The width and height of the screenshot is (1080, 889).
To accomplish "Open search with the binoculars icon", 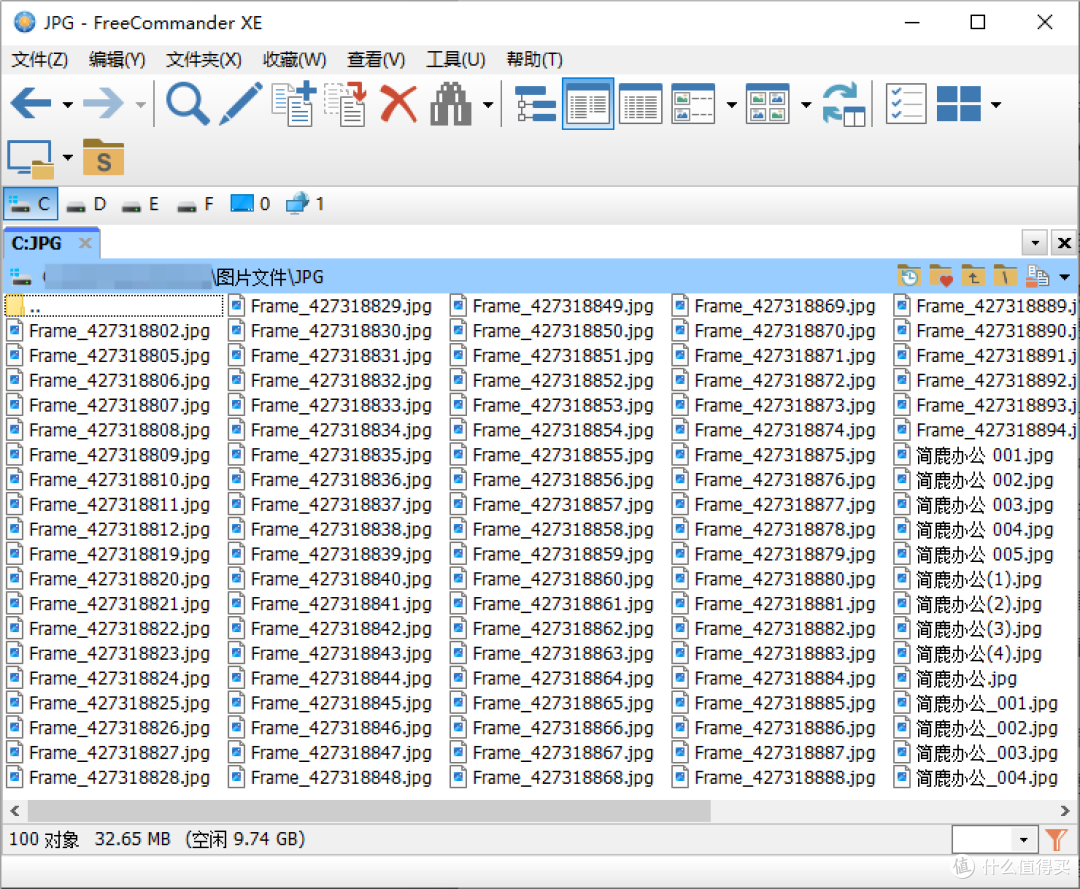I will click(451, 104).
